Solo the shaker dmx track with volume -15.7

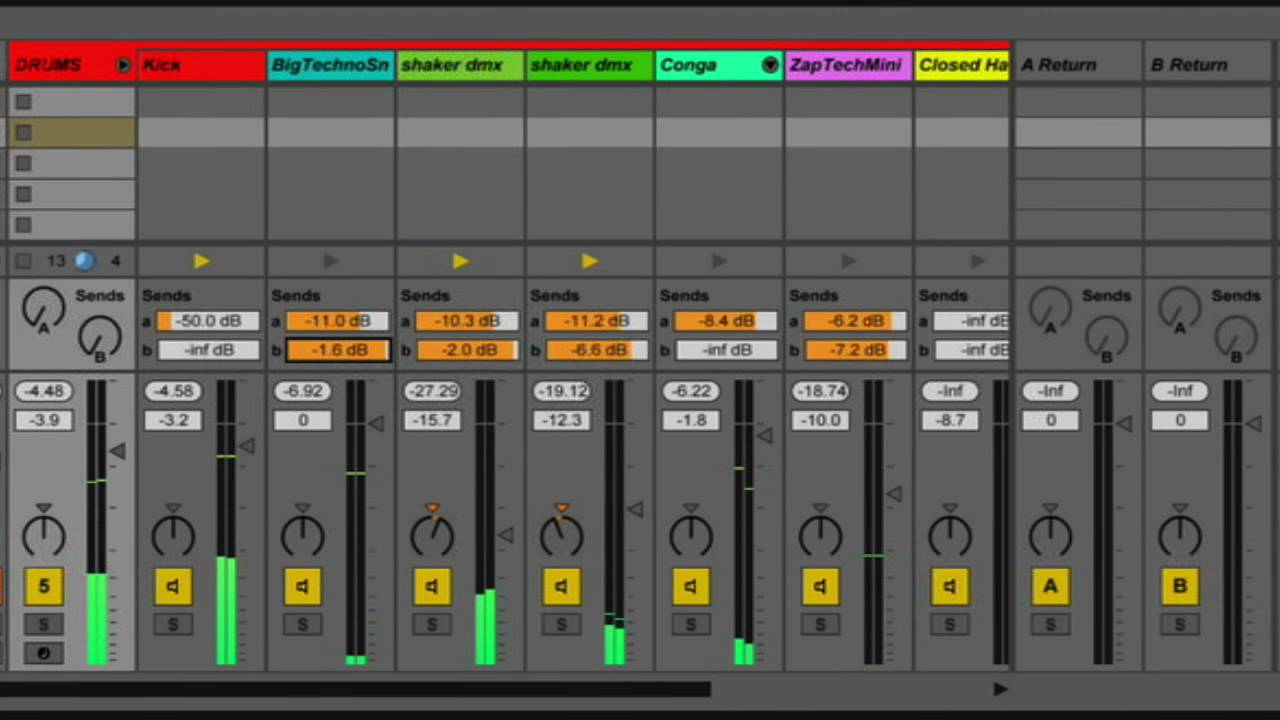432,625
